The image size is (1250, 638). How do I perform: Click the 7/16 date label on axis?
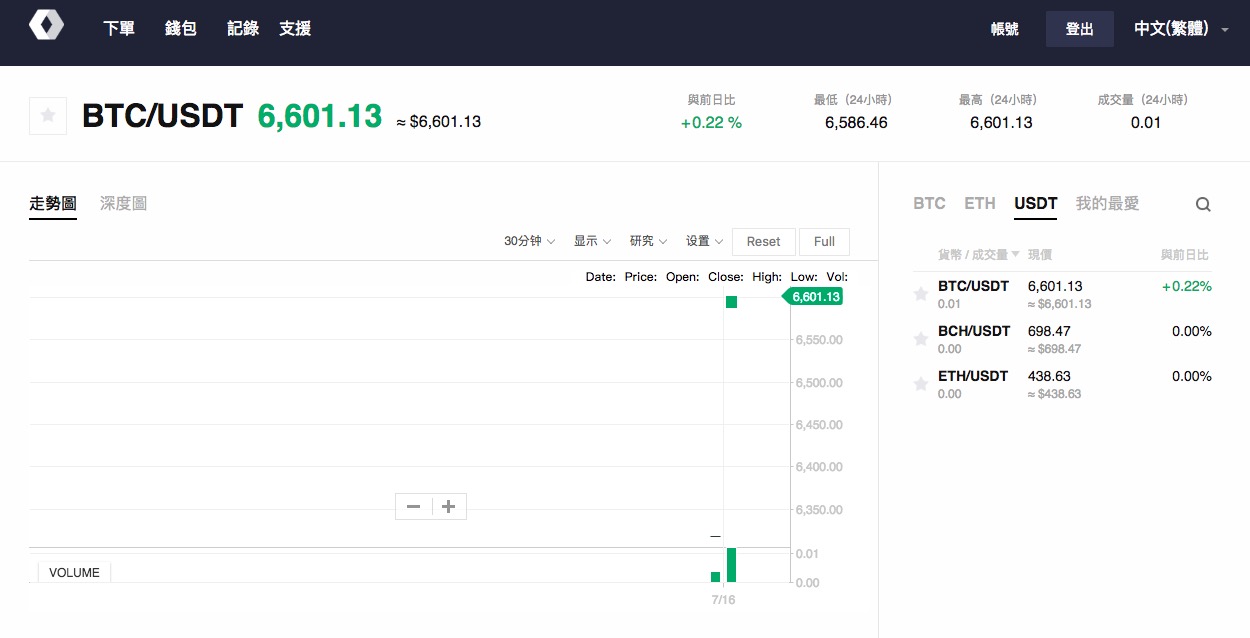[723, 600]
